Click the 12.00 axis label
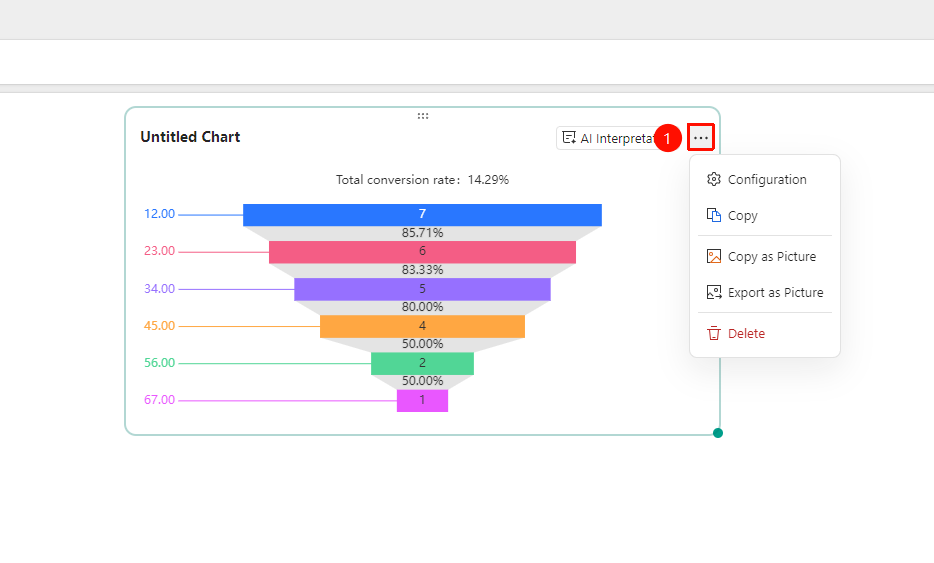 (159, 214)
